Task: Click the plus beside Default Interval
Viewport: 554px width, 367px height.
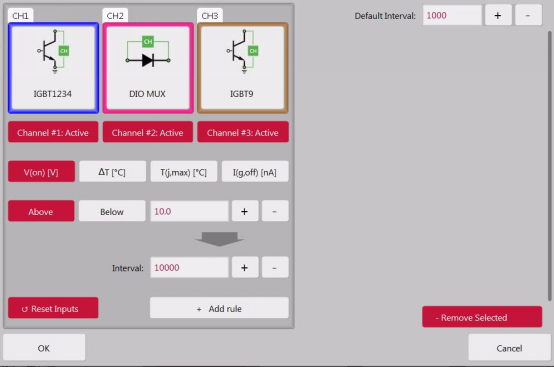Action: point(498,15)
